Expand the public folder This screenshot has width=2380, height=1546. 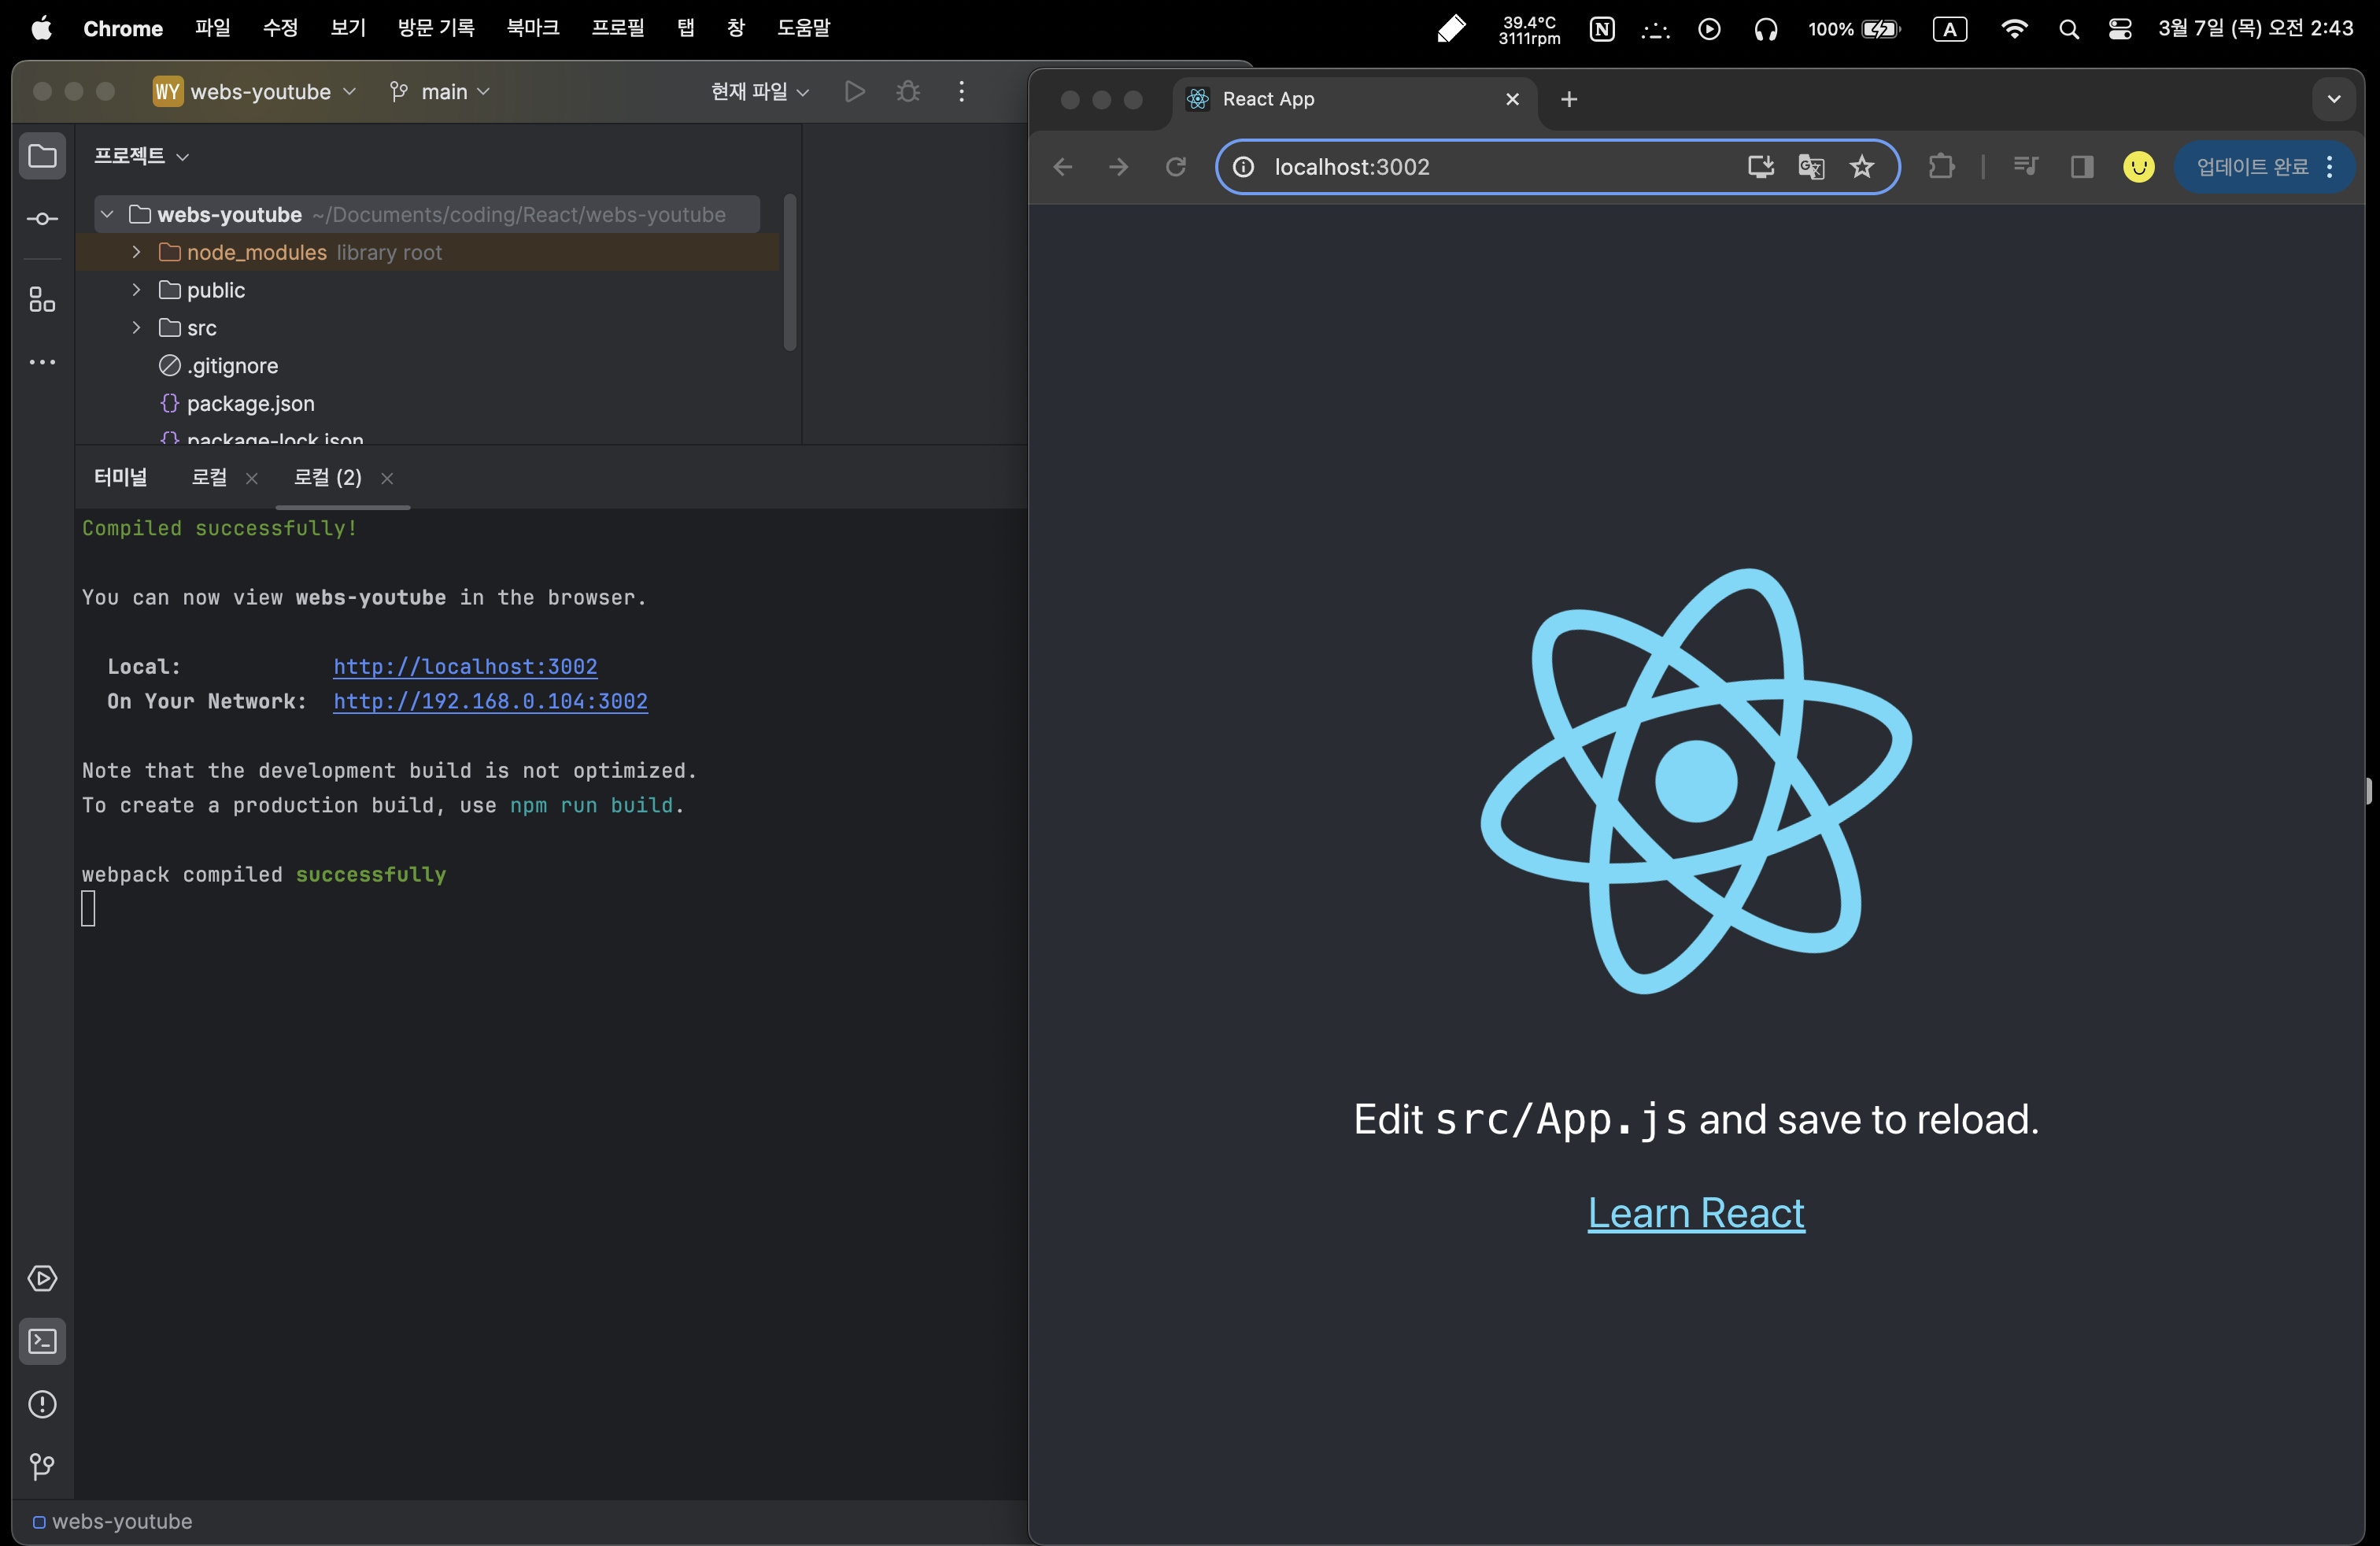tap(136, 290)
